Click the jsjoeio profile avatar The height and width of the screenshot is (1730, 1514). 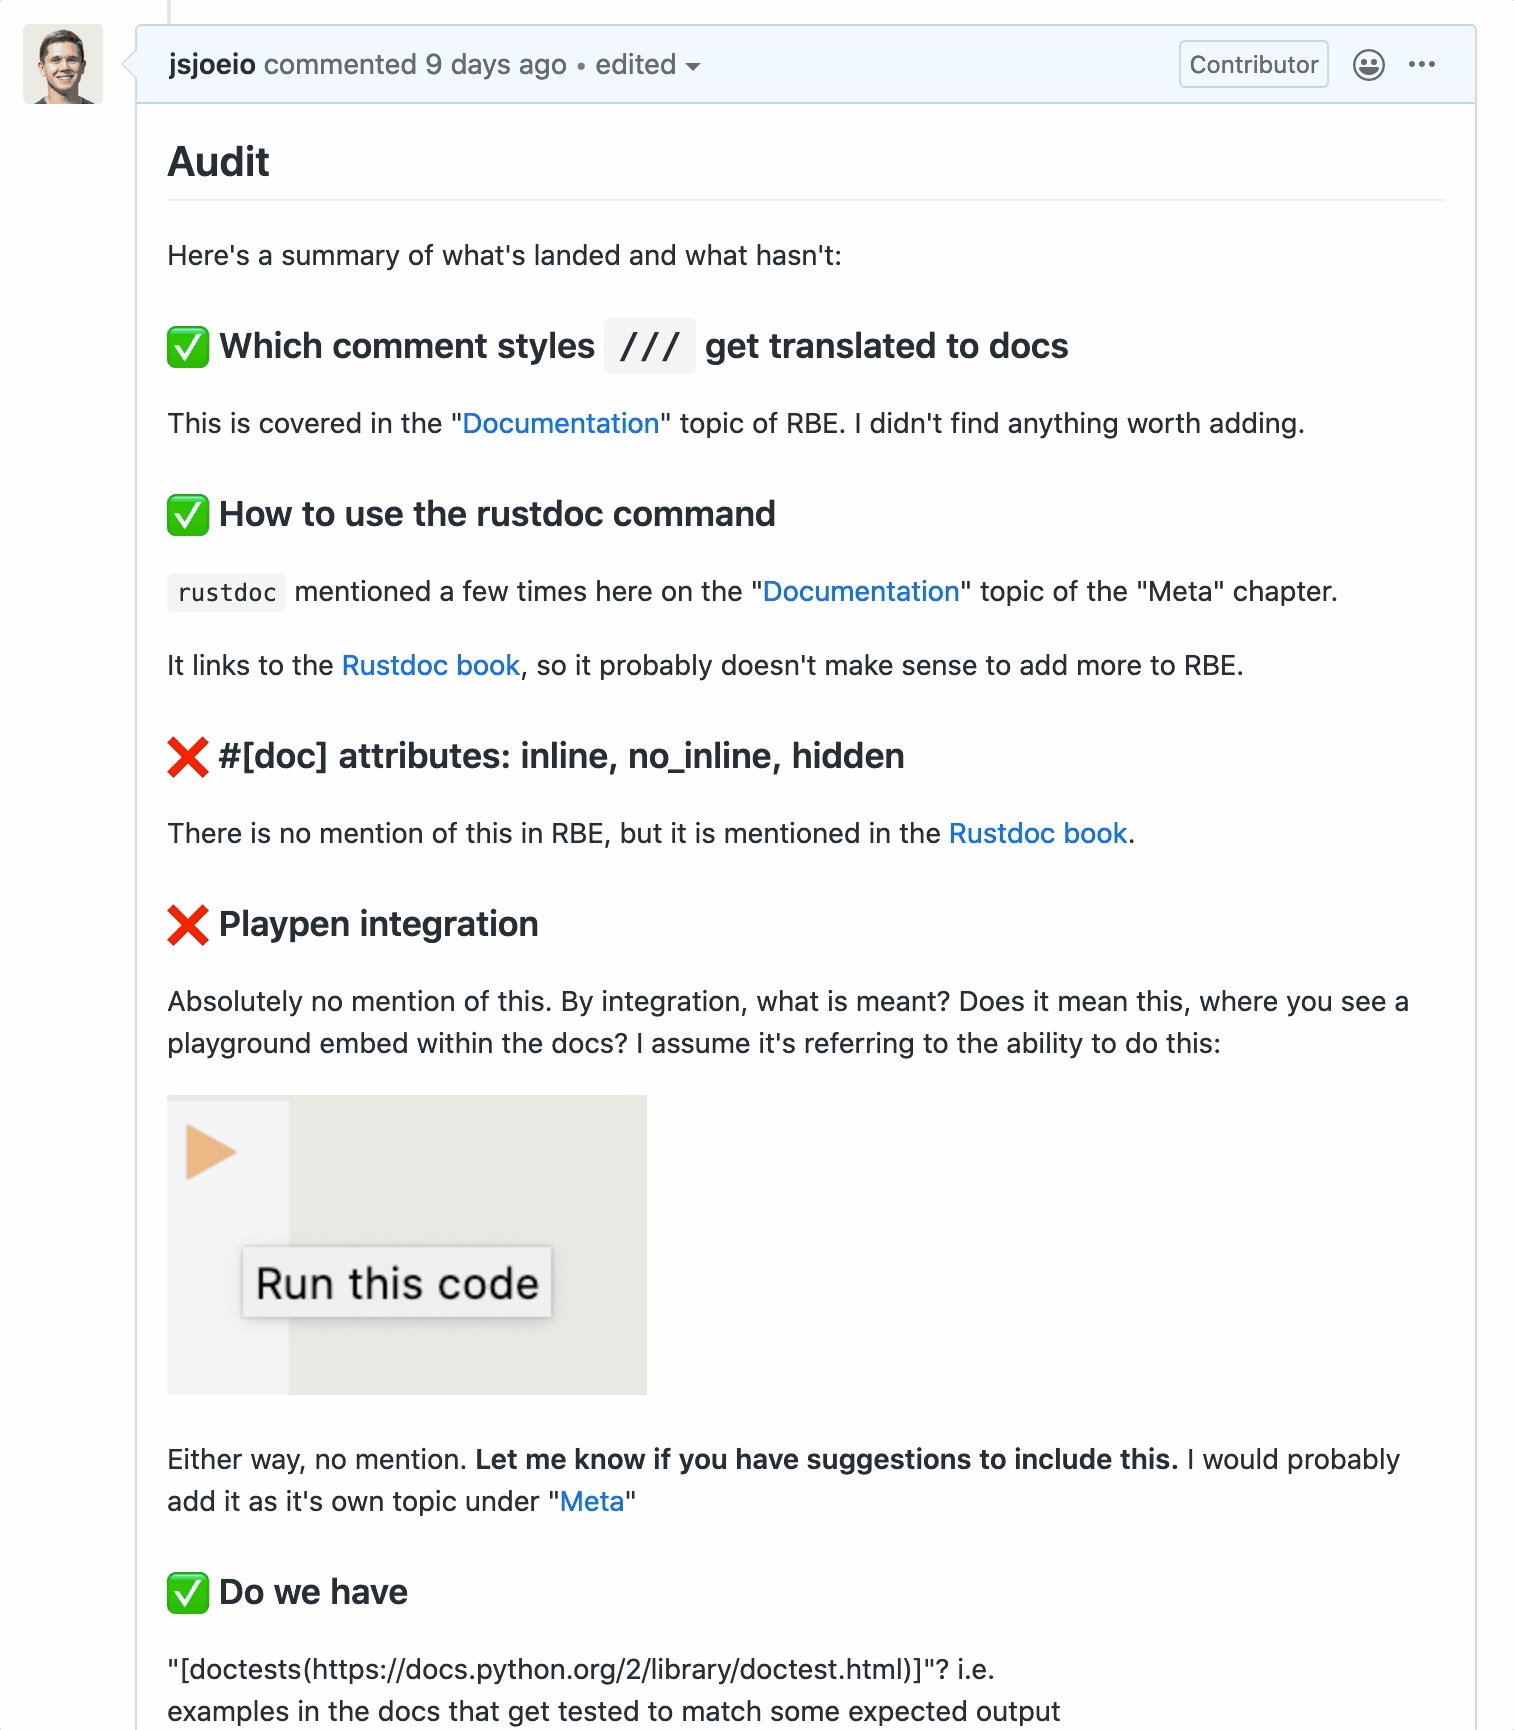click(x=63, y=65)
